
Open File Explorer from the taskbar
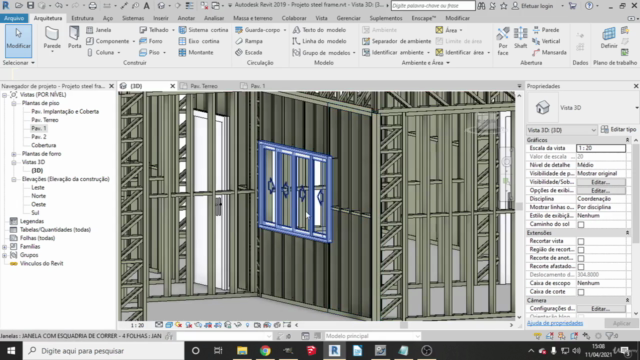[242, 351]
